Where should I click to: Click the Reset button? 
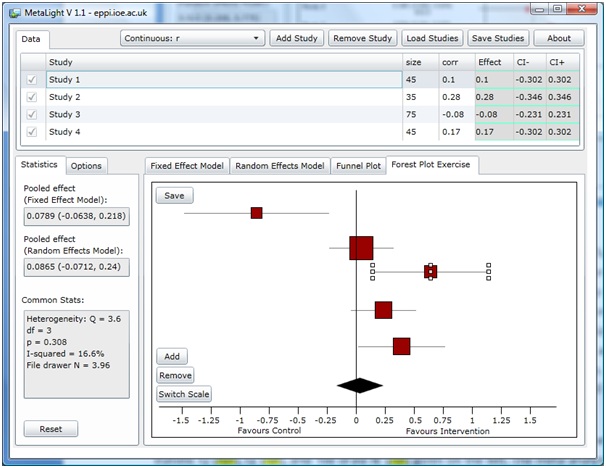[x=51, y=429]
